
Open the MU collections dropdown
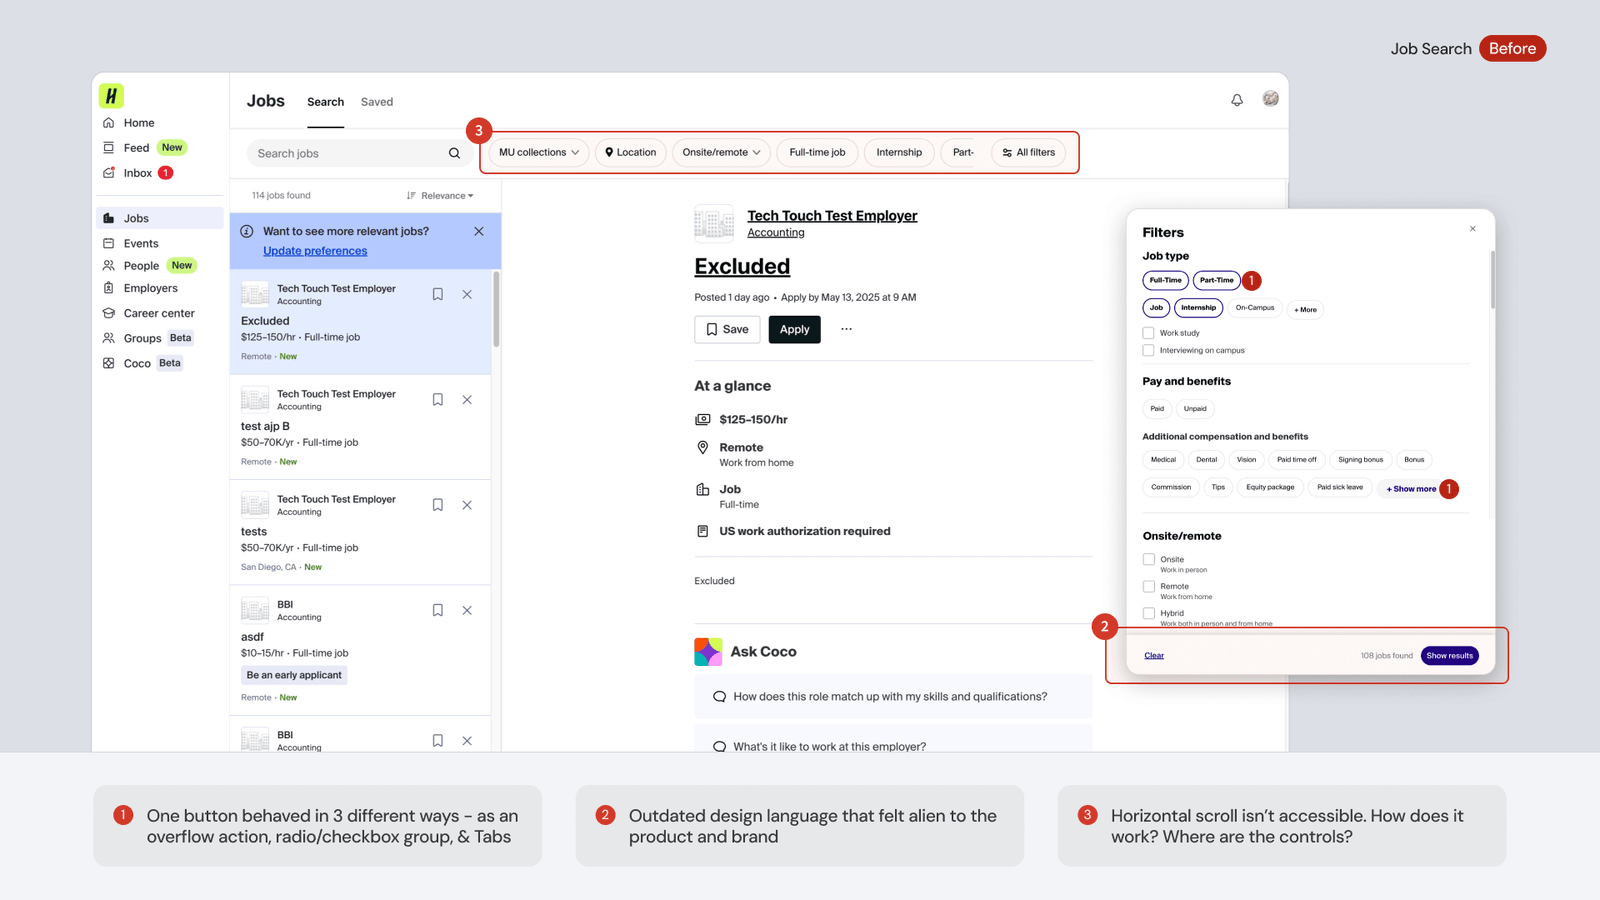[539, 153]
